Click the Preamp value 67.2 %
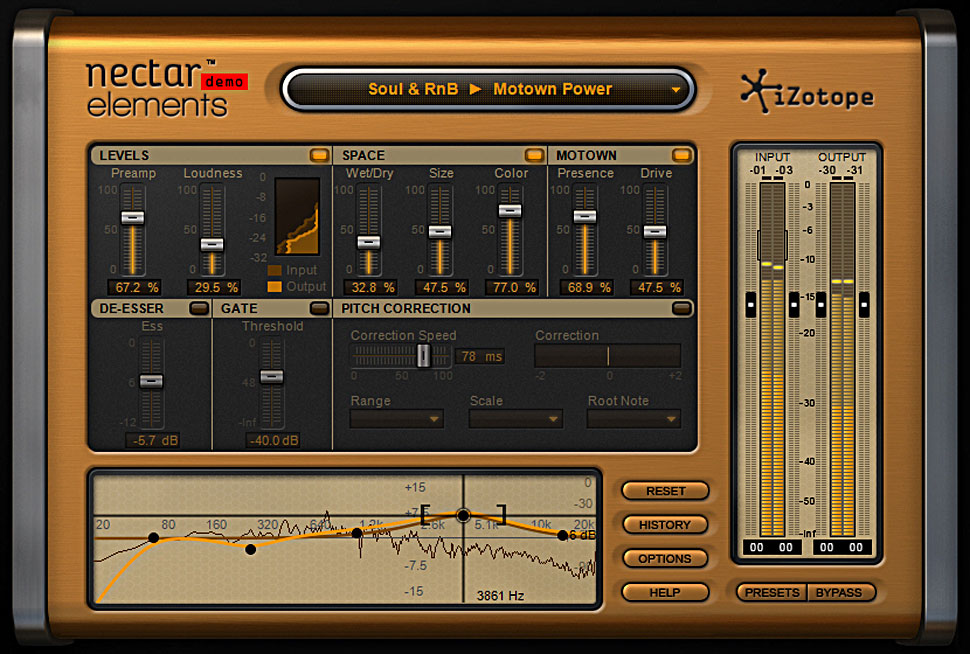This screenshot has width=970, height=654. tap(134, 288)
